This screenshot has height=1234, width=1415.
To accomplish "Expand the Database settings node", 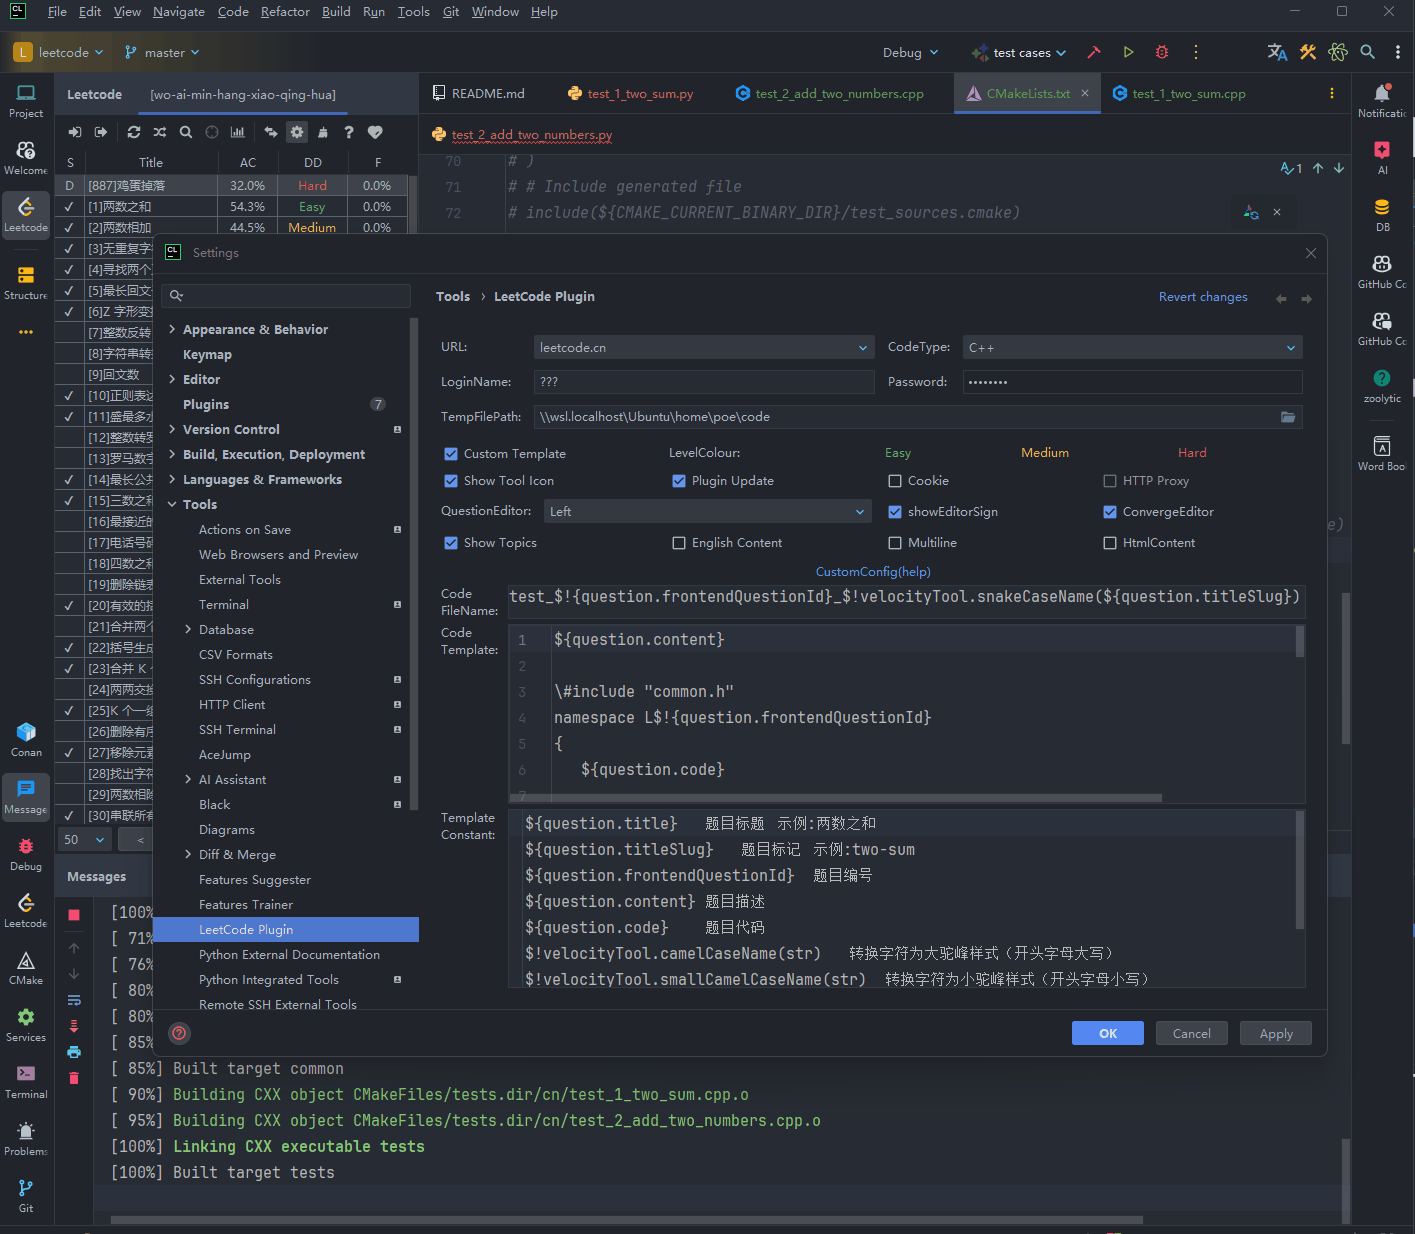I will [188, 630].
